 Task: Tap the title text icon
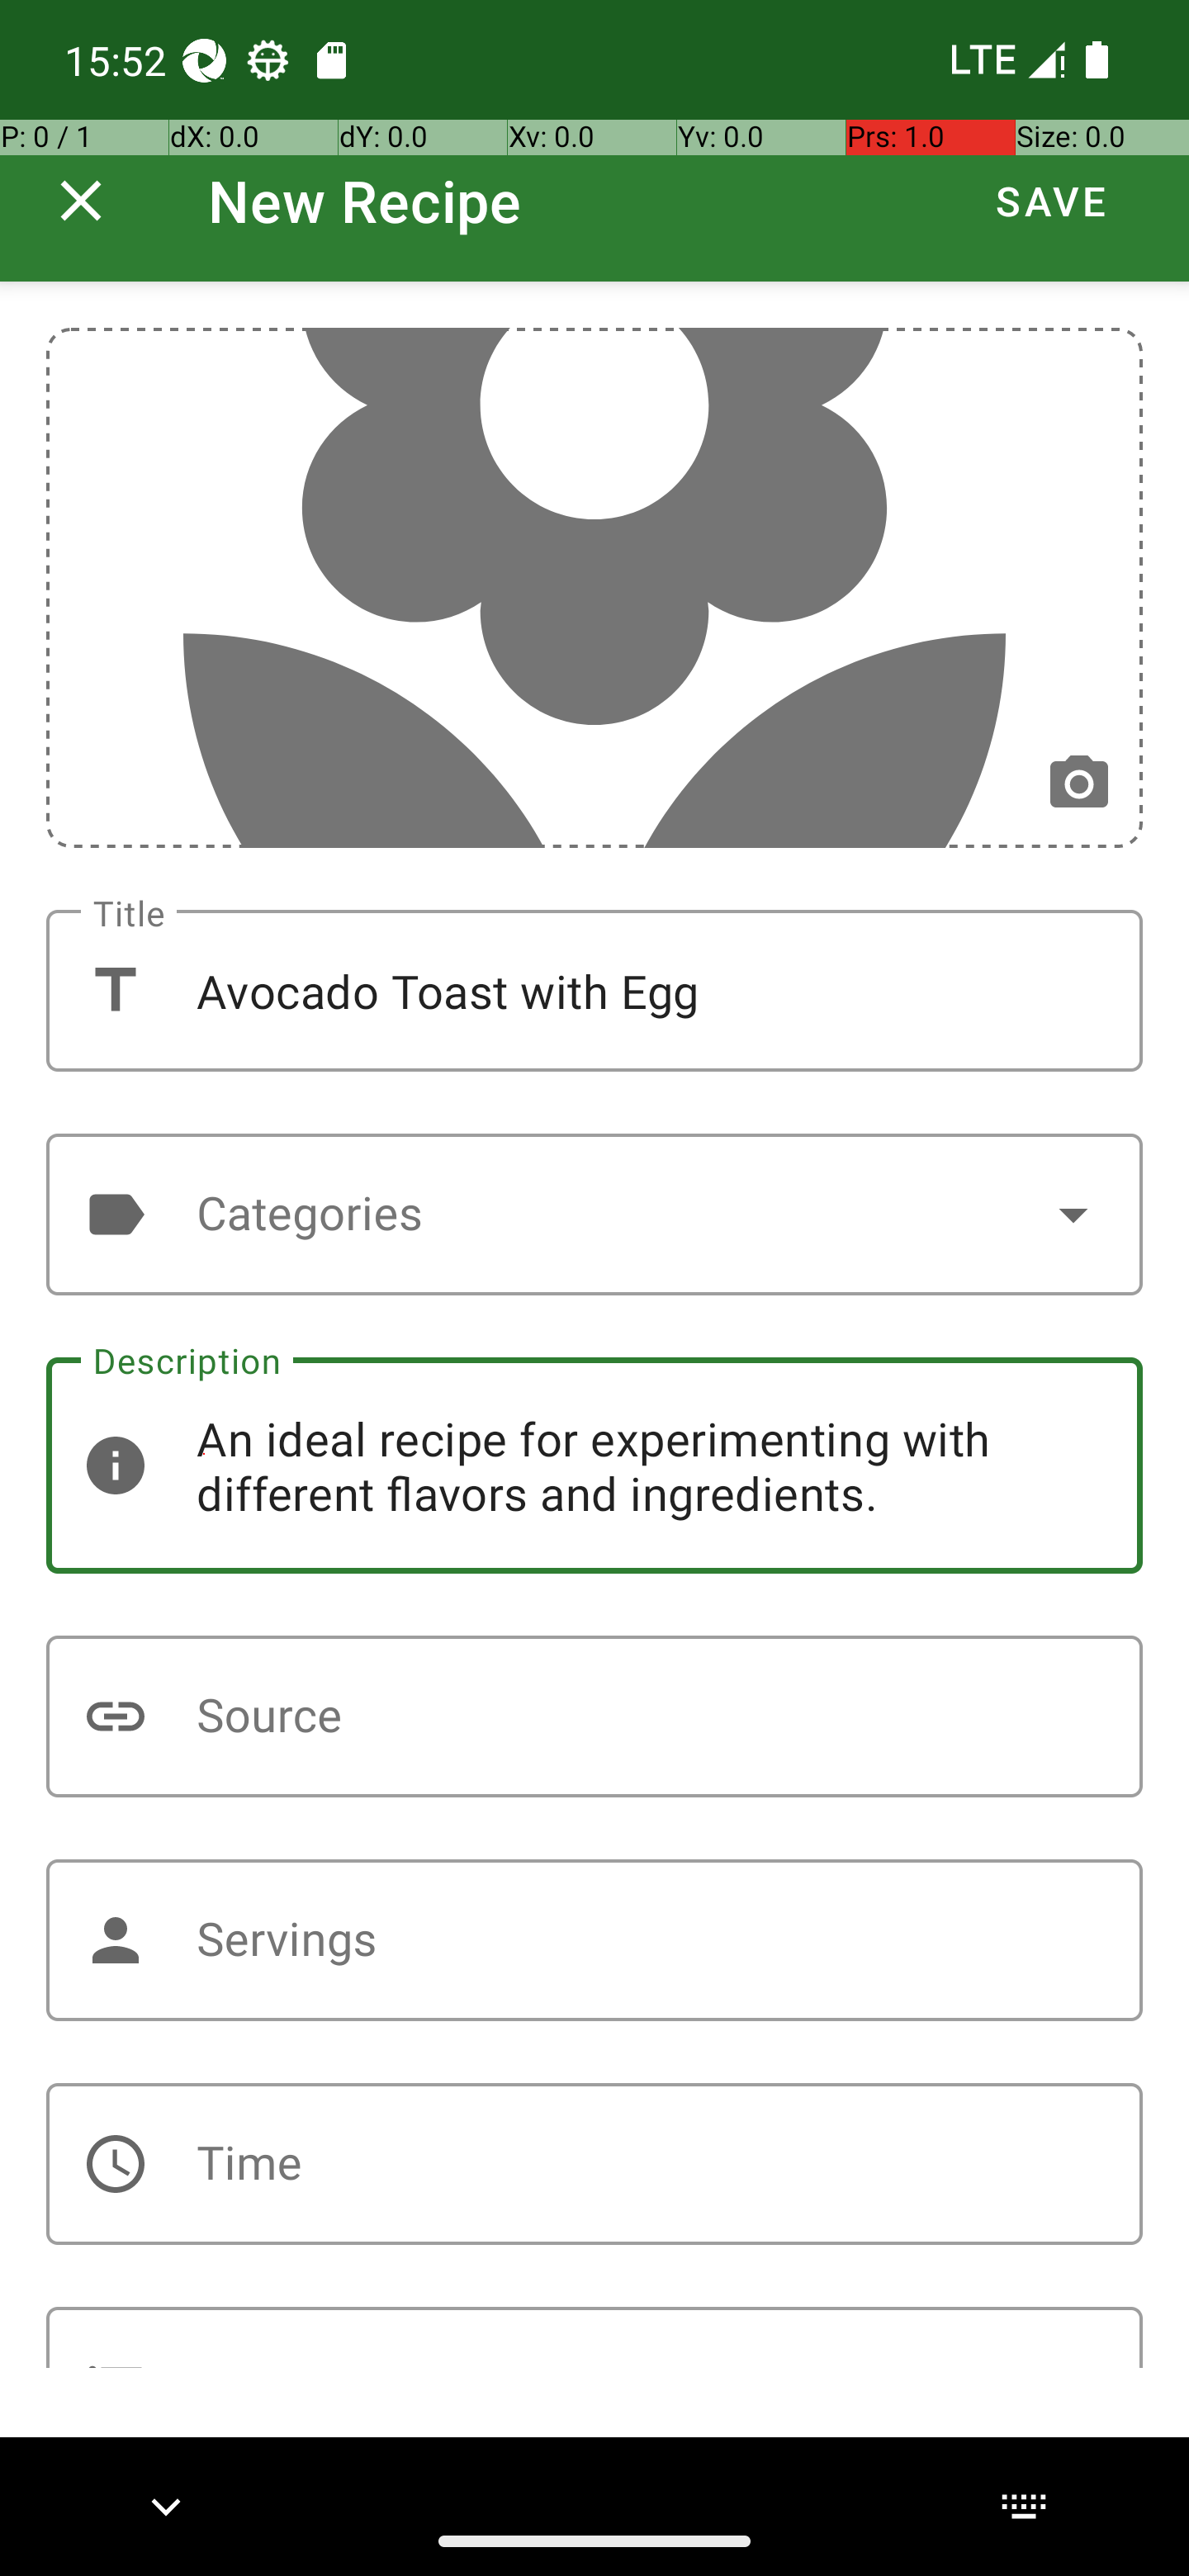[116, 990]
